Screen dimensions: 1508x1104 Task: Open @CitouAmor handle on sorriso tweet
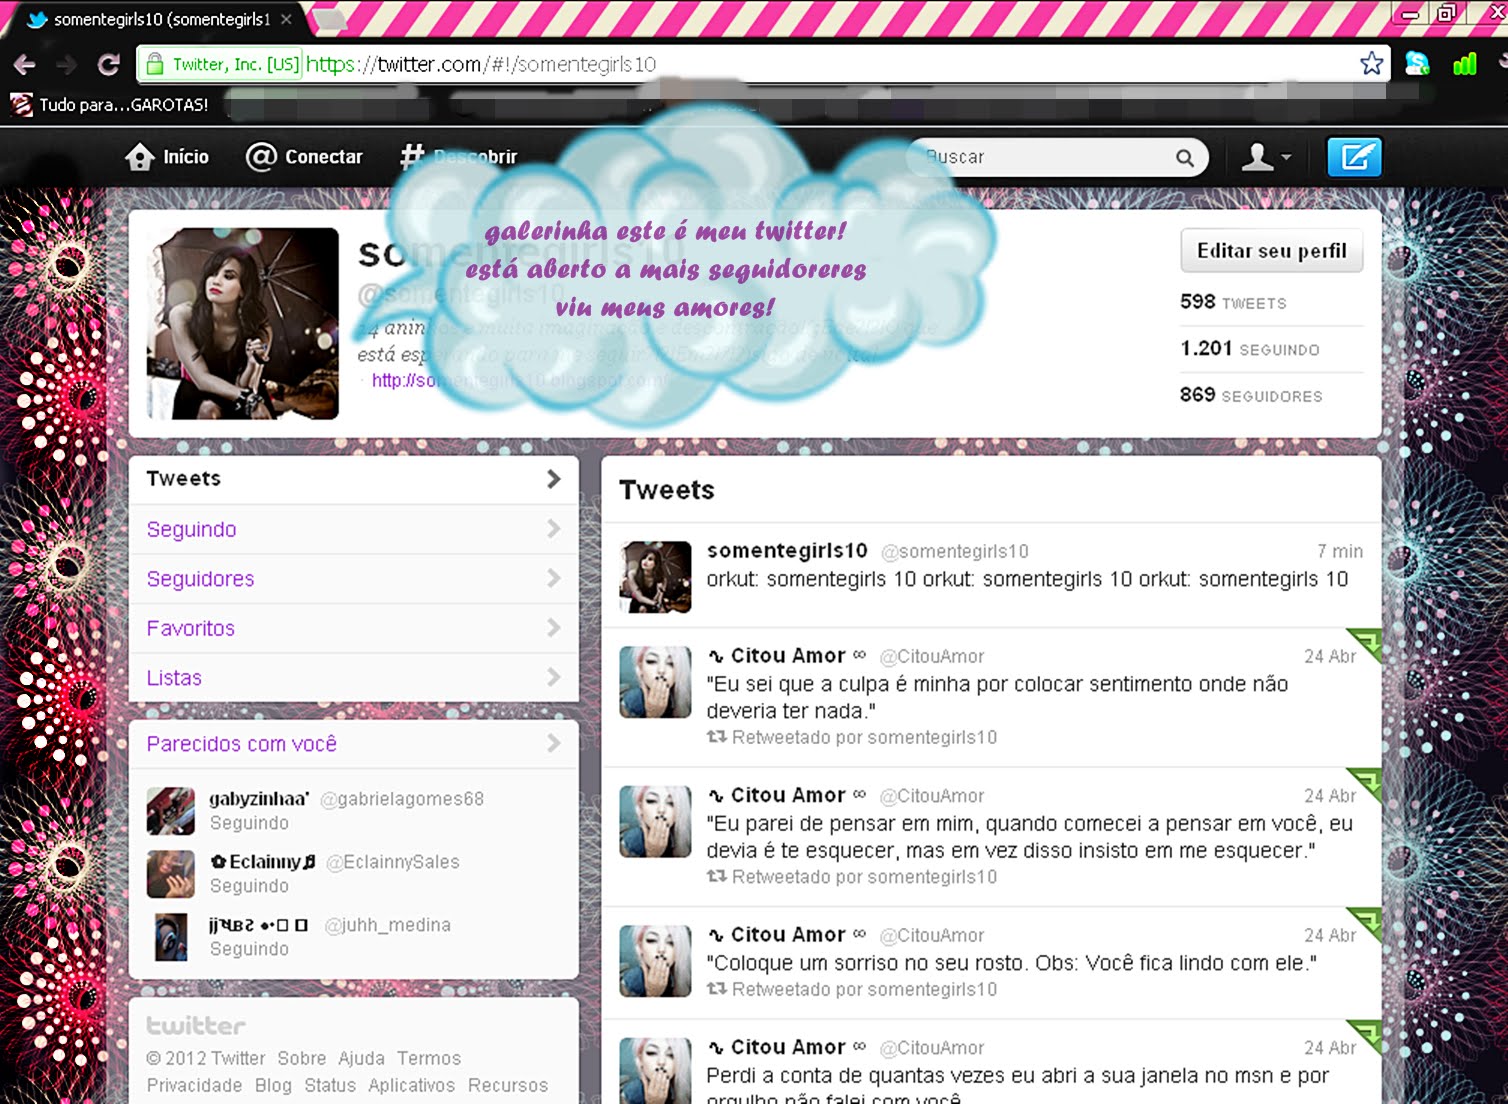coord(932,935)
